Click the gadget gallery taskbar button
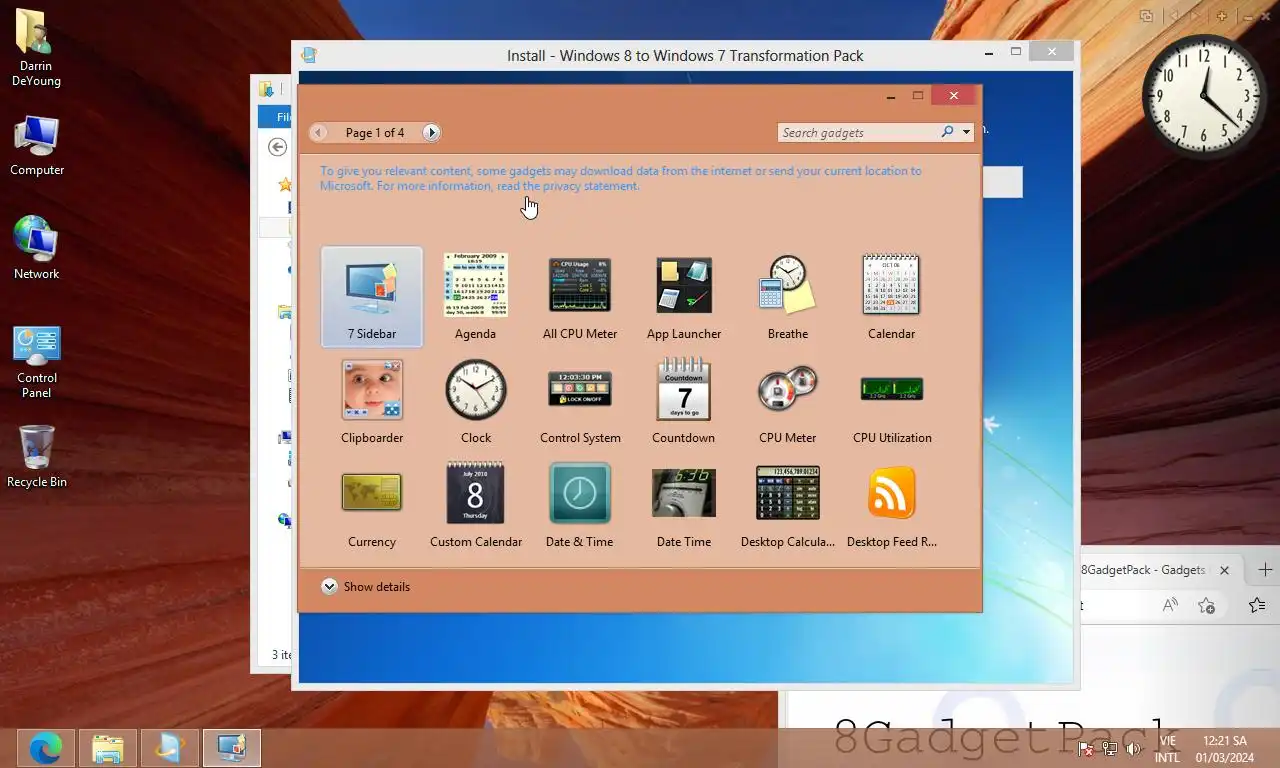 232,748
